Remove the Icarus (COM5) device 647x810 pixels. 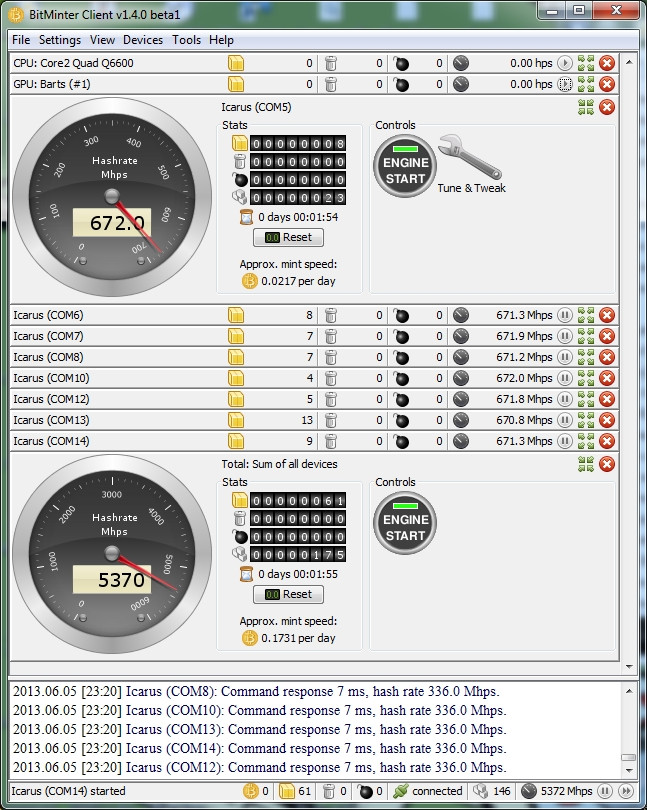click(607, 107)
